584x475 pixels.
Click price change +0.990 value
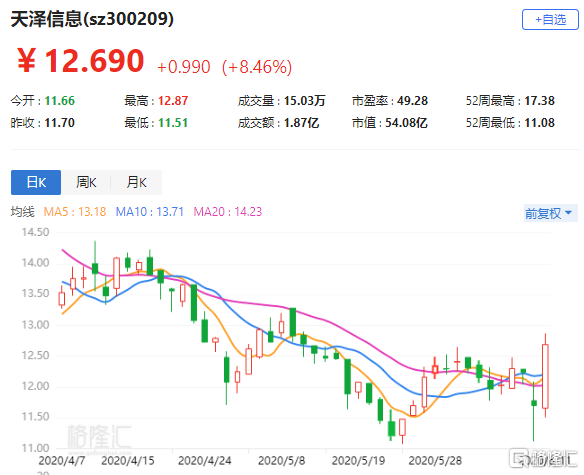(184, 67)
